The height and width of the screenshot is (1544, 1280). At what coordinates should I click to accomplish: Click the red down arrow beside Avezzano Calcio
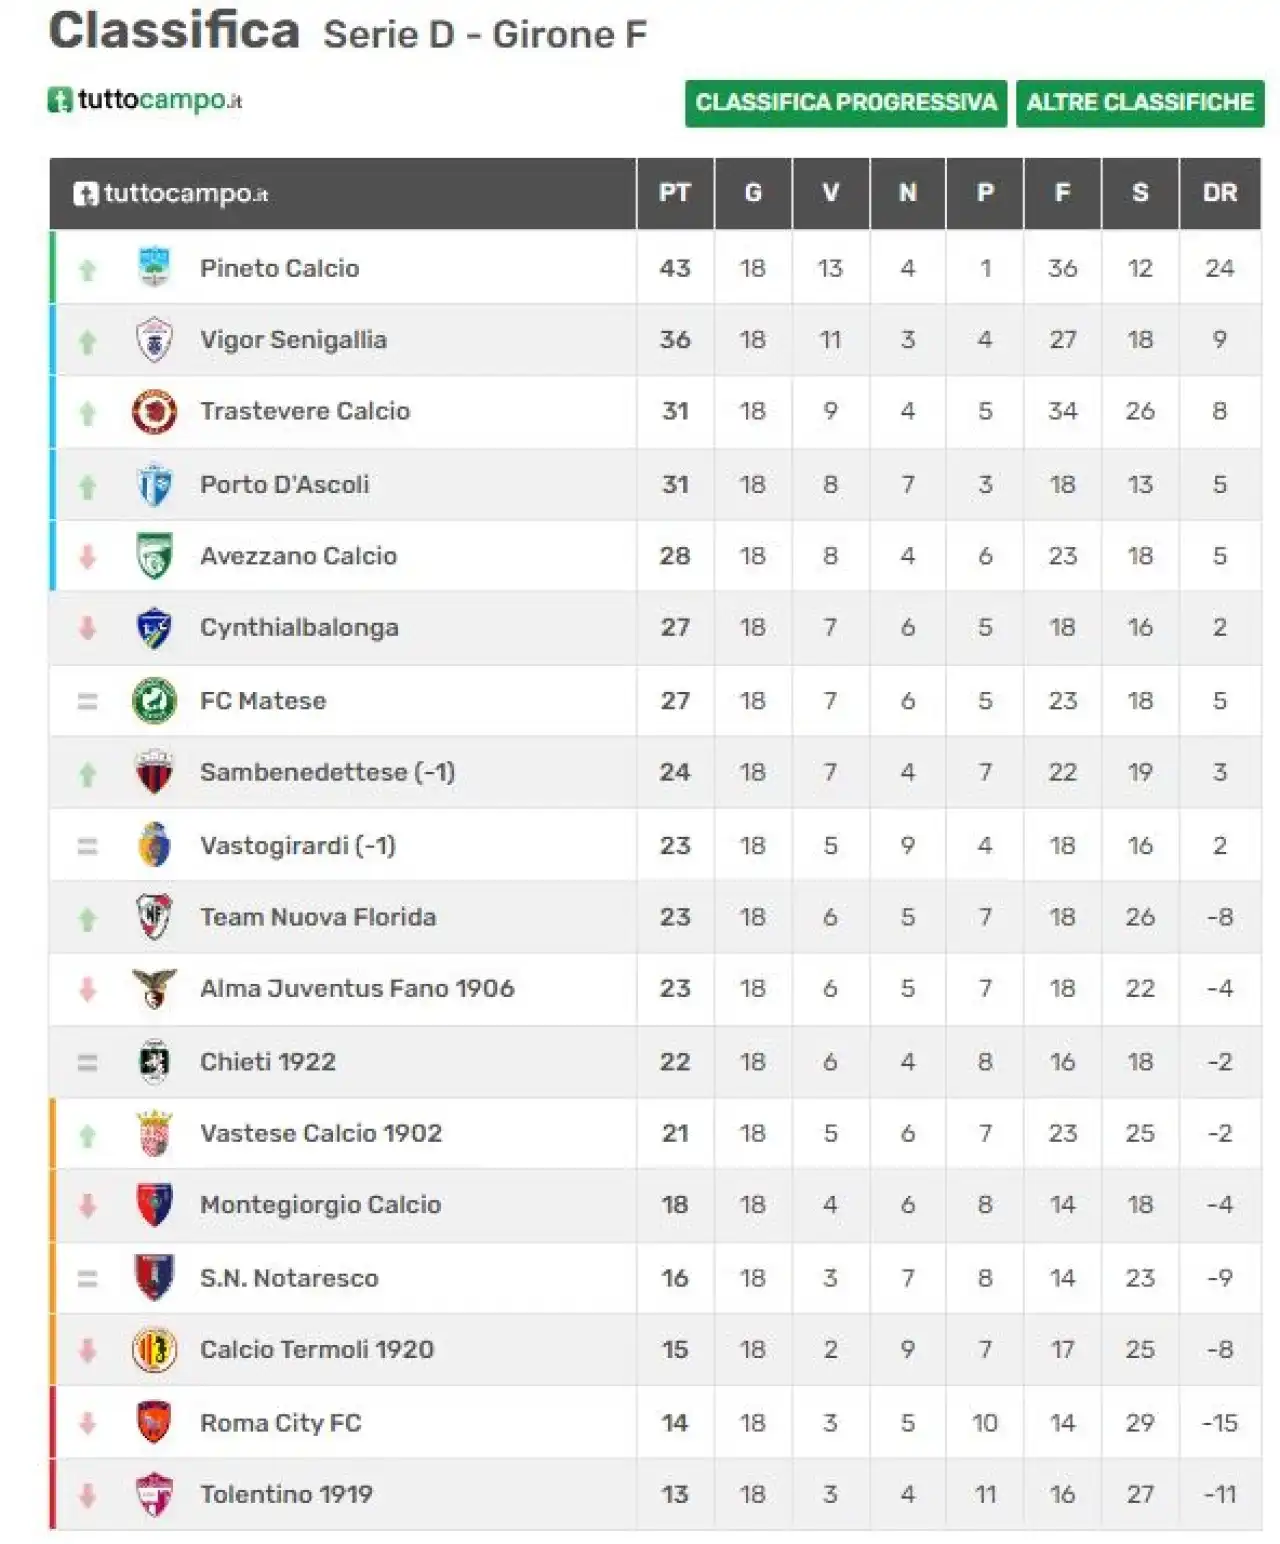(x=88, y=556)
